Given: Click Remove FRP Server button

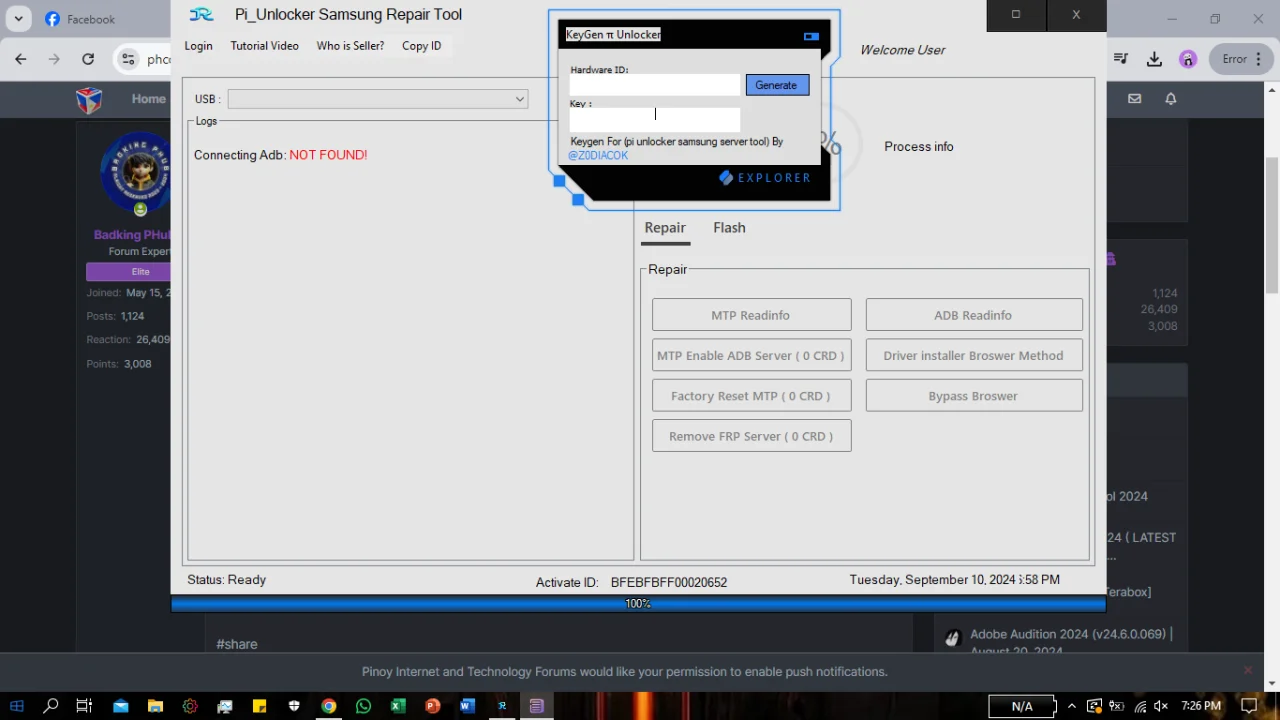Looking at the screenshot, I should (x=751, y=436).
